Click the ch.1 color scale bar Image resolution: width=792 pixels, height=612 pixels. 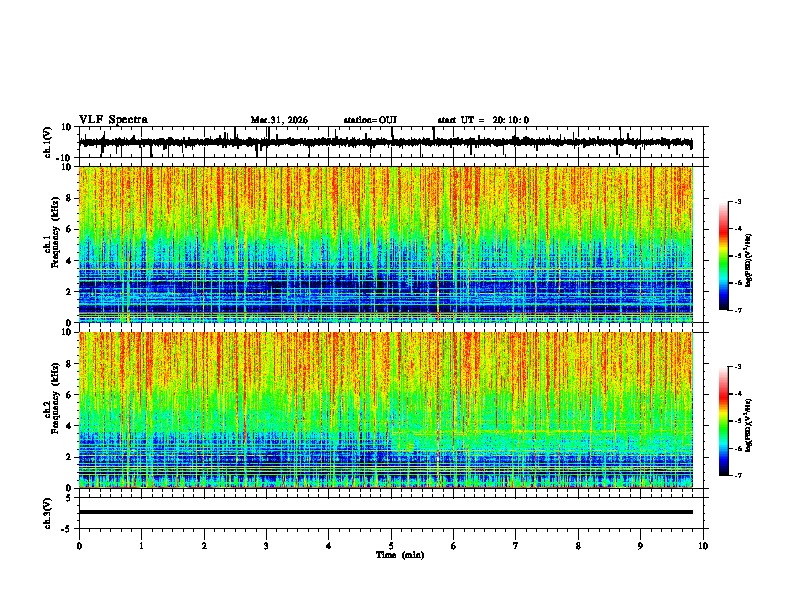coord(724,256)
